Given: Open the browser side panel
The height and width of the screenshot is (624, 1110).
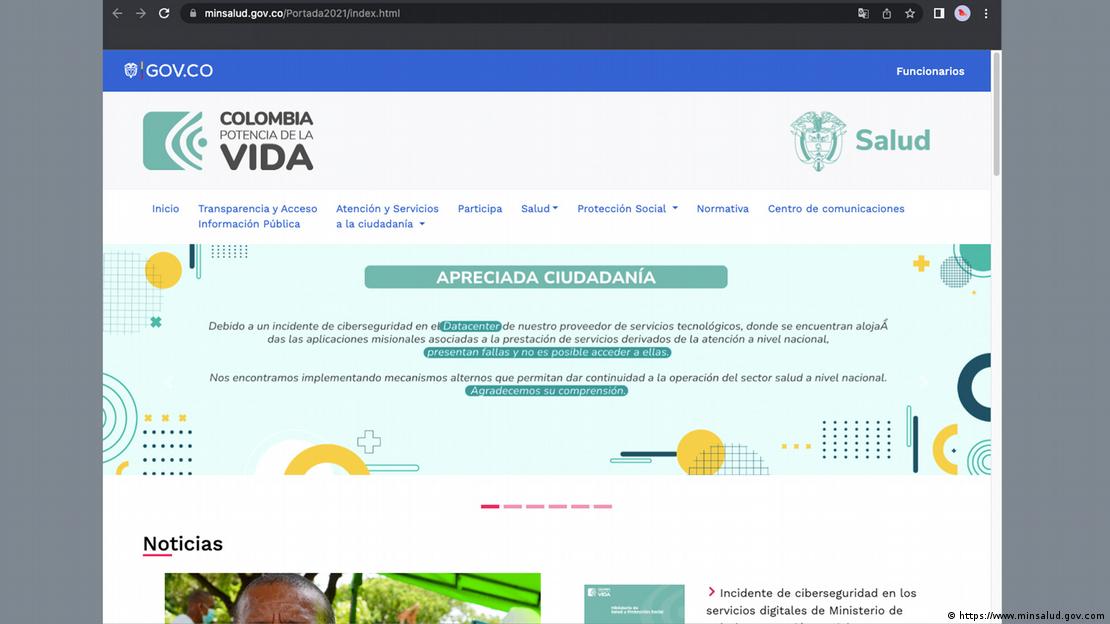Looking at the screenshot, I should (939, 13).
